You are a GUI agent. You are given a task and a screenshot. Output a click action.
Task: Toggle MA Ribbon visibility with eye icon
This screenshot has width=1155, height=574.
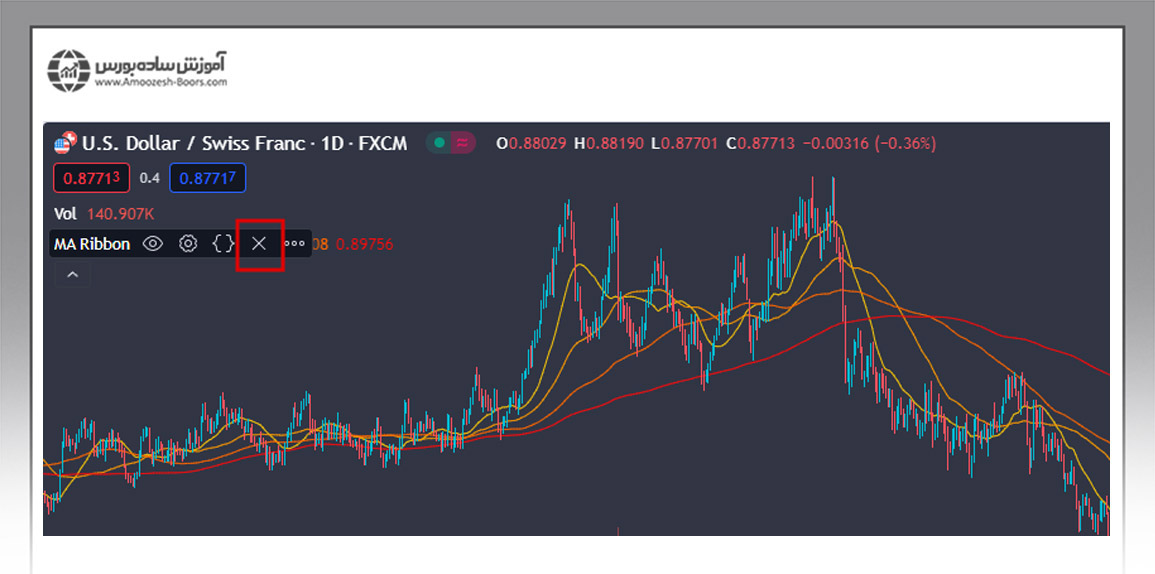(x=152, y=243)
